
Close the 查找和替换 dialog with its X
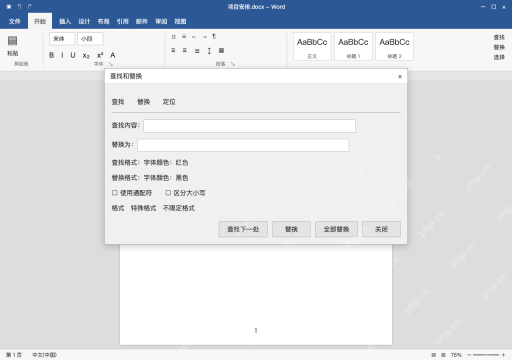[x=400, y=77]
